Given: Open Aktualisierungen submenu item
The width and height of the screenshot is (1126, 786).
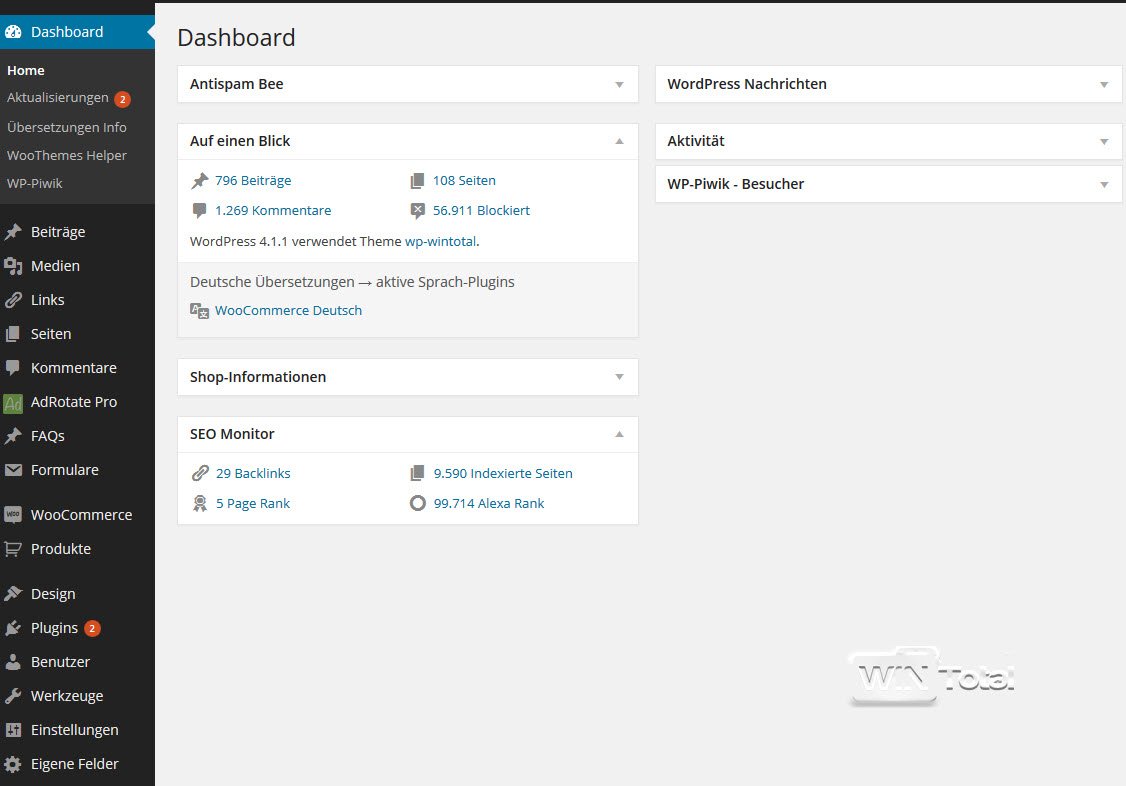Looking at the screenshot, I should tap(58, 98).
